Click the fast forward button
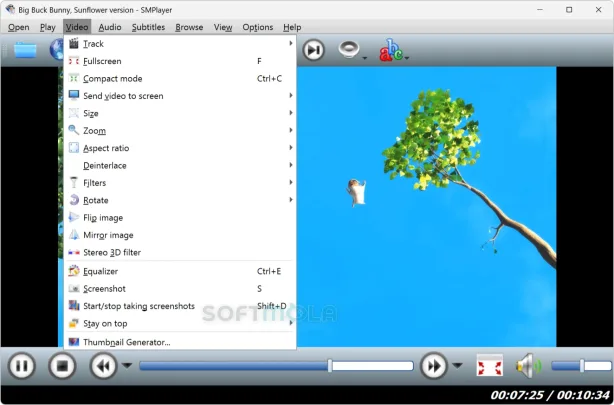Screen dimensions: 614x405 tap(433, 366)
